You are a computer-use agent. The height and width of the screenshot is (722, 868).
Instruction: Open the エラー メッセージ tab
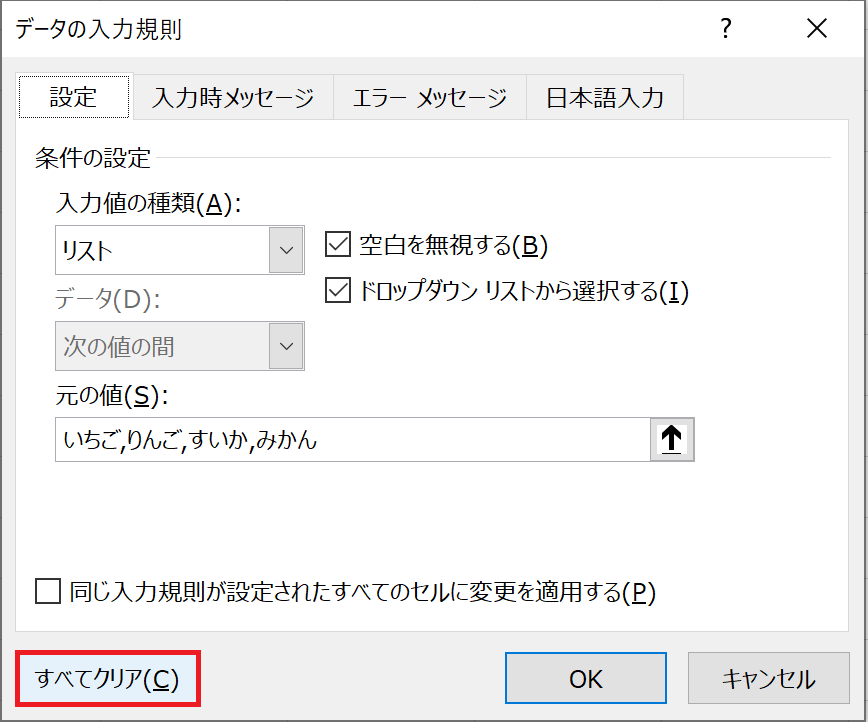click(x=430, y=98)
